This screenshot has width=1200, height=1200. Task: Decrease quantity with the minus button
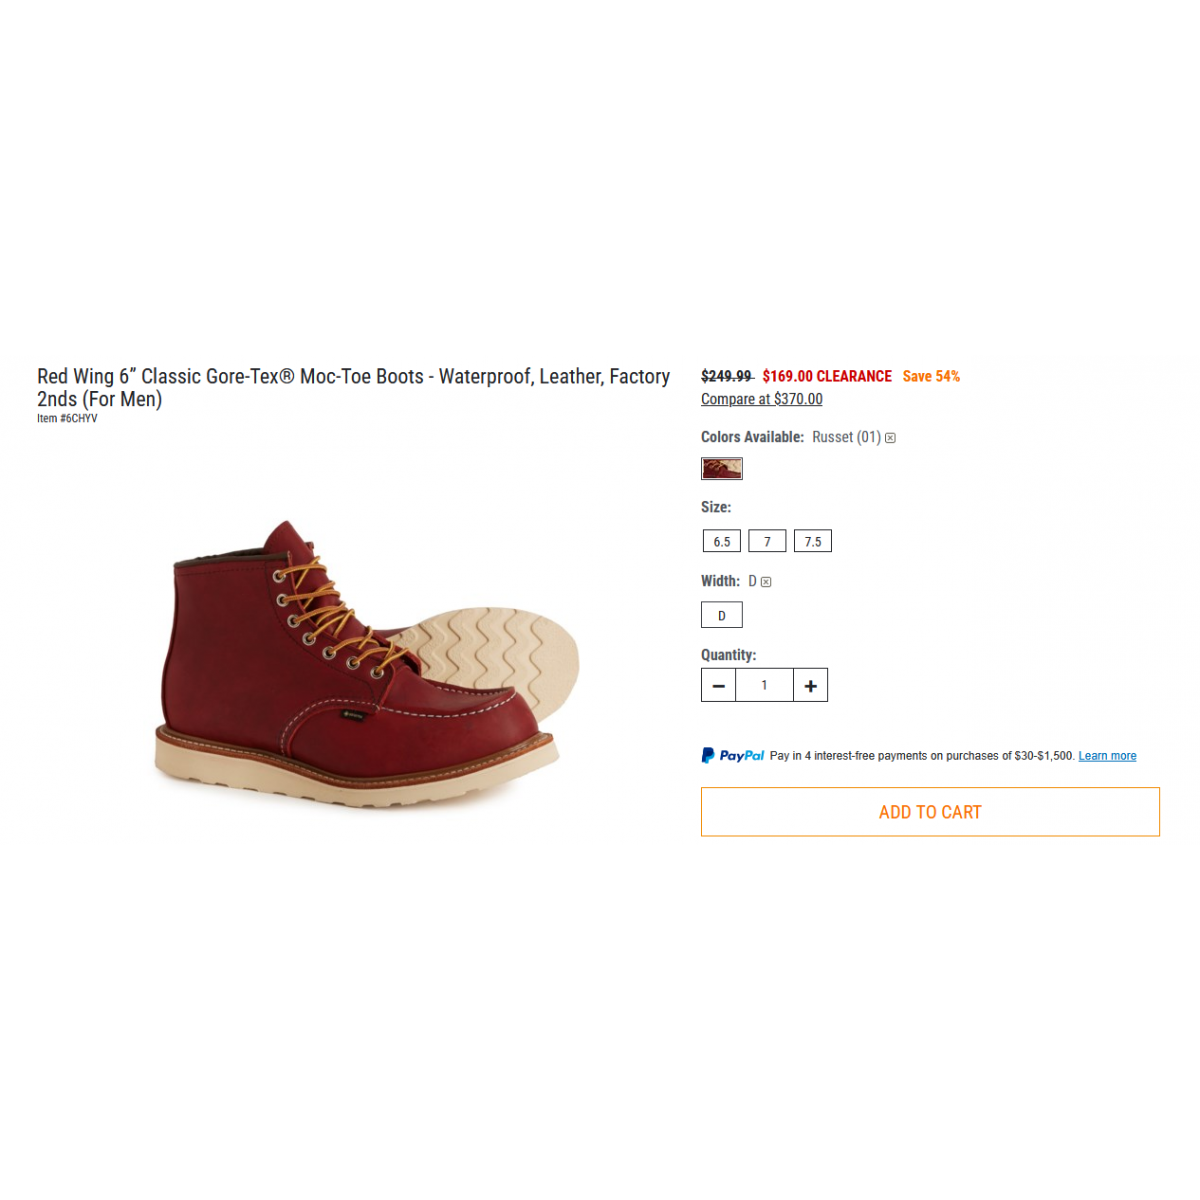[x=718, y=685]
